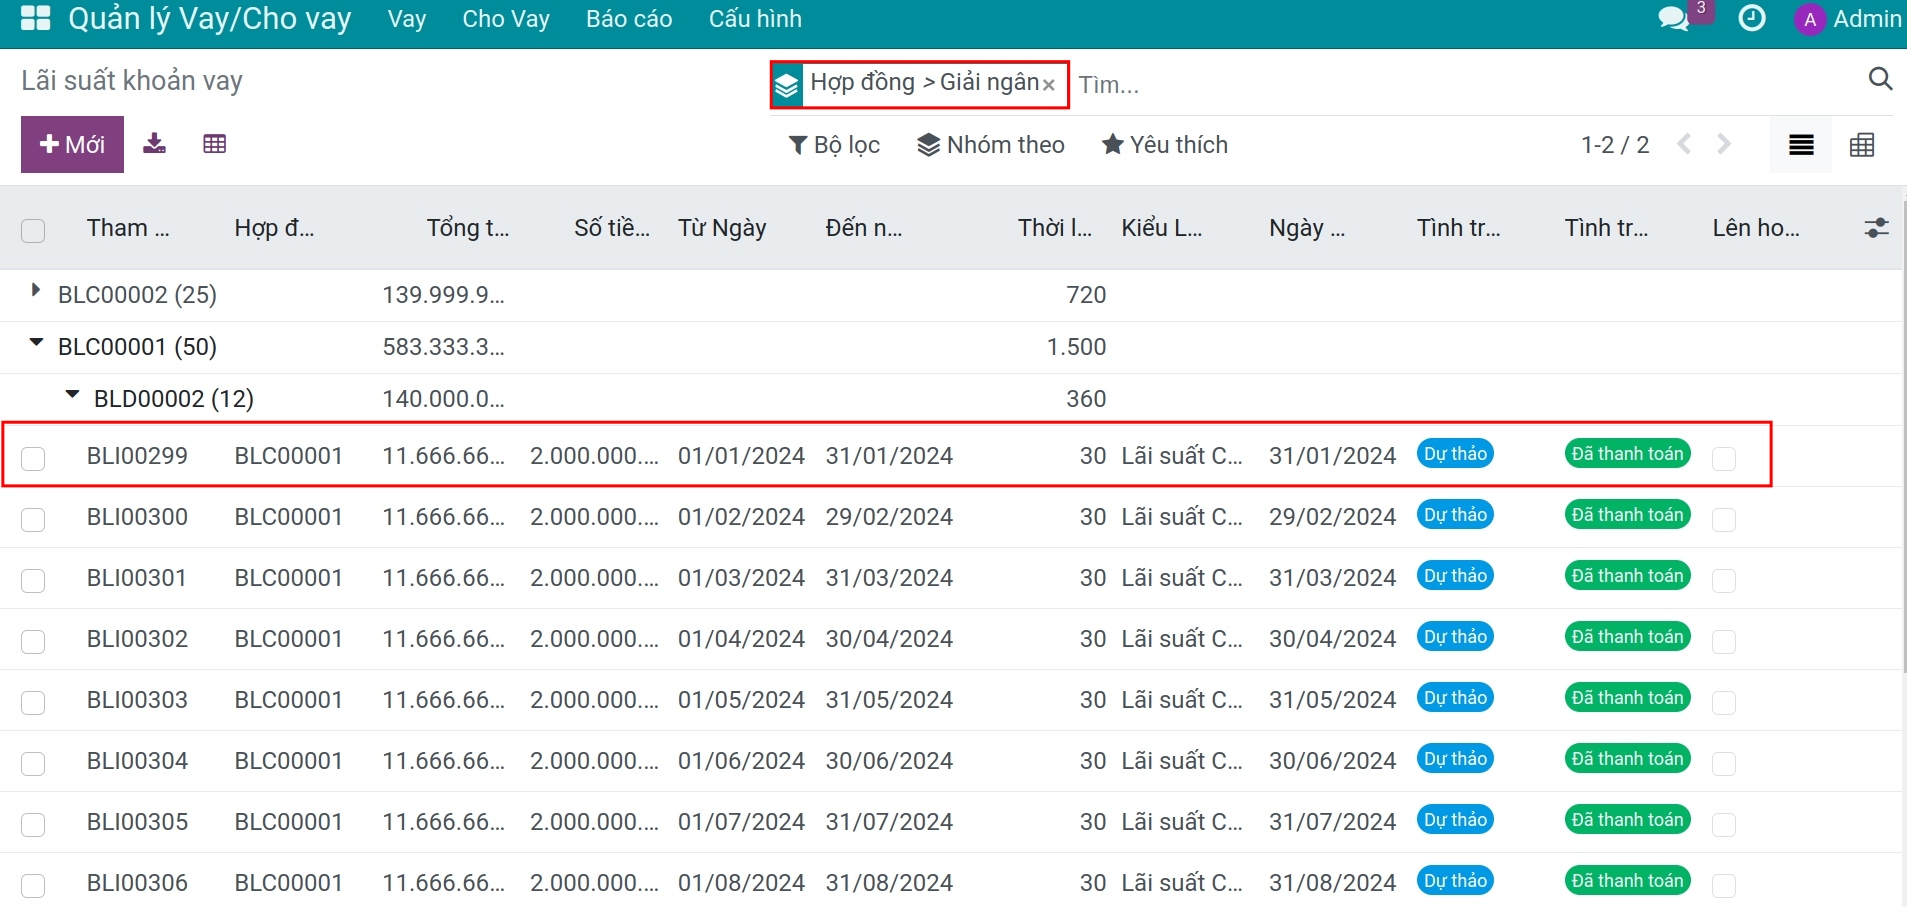Viewport: 1907px width, 907px height.
Task: Open the Báo cáo menu
Action: tap(629, 19)
